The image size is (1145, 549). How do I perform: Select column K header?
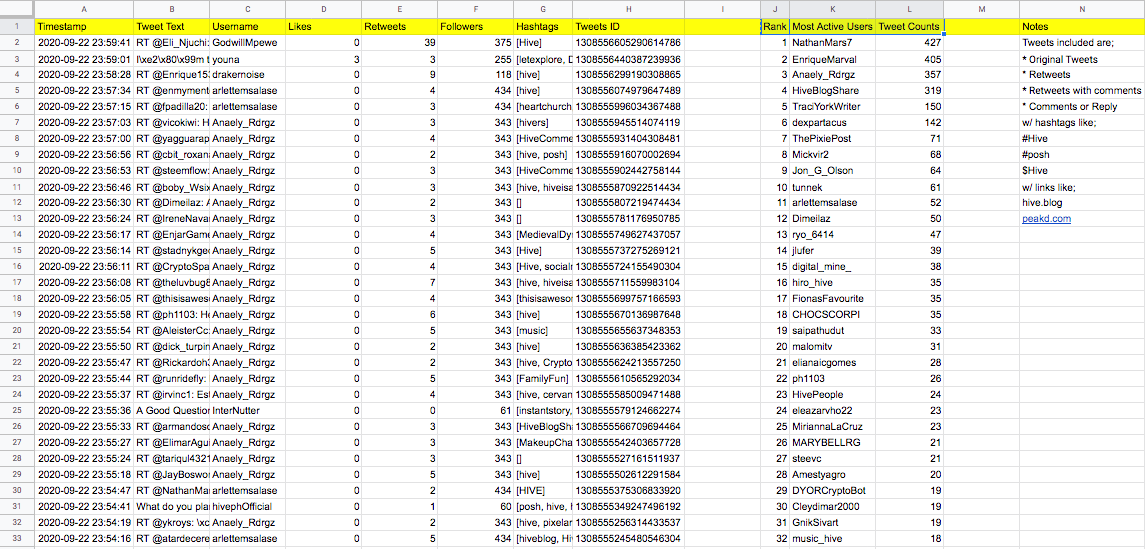[832, 9]
